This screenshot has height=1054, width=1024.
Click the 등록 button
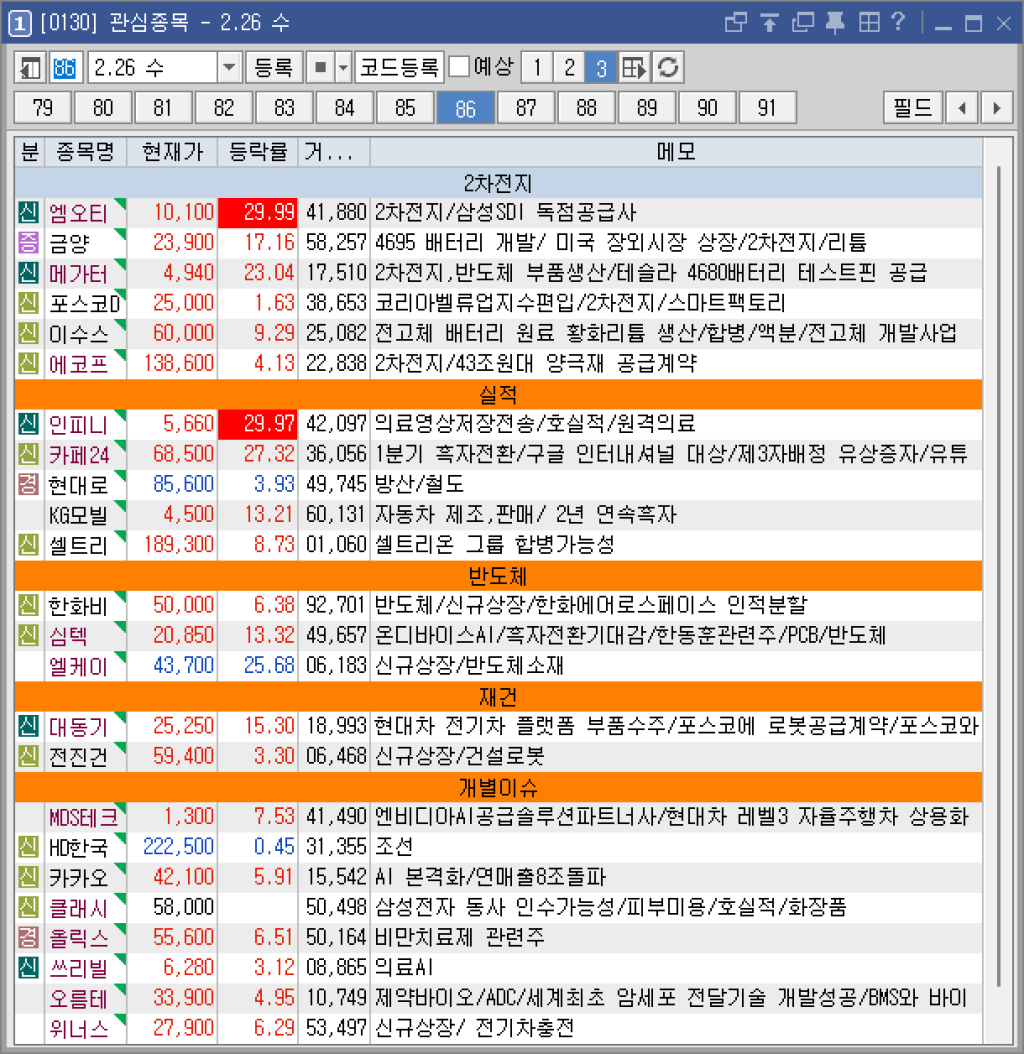tap(274, 67)
